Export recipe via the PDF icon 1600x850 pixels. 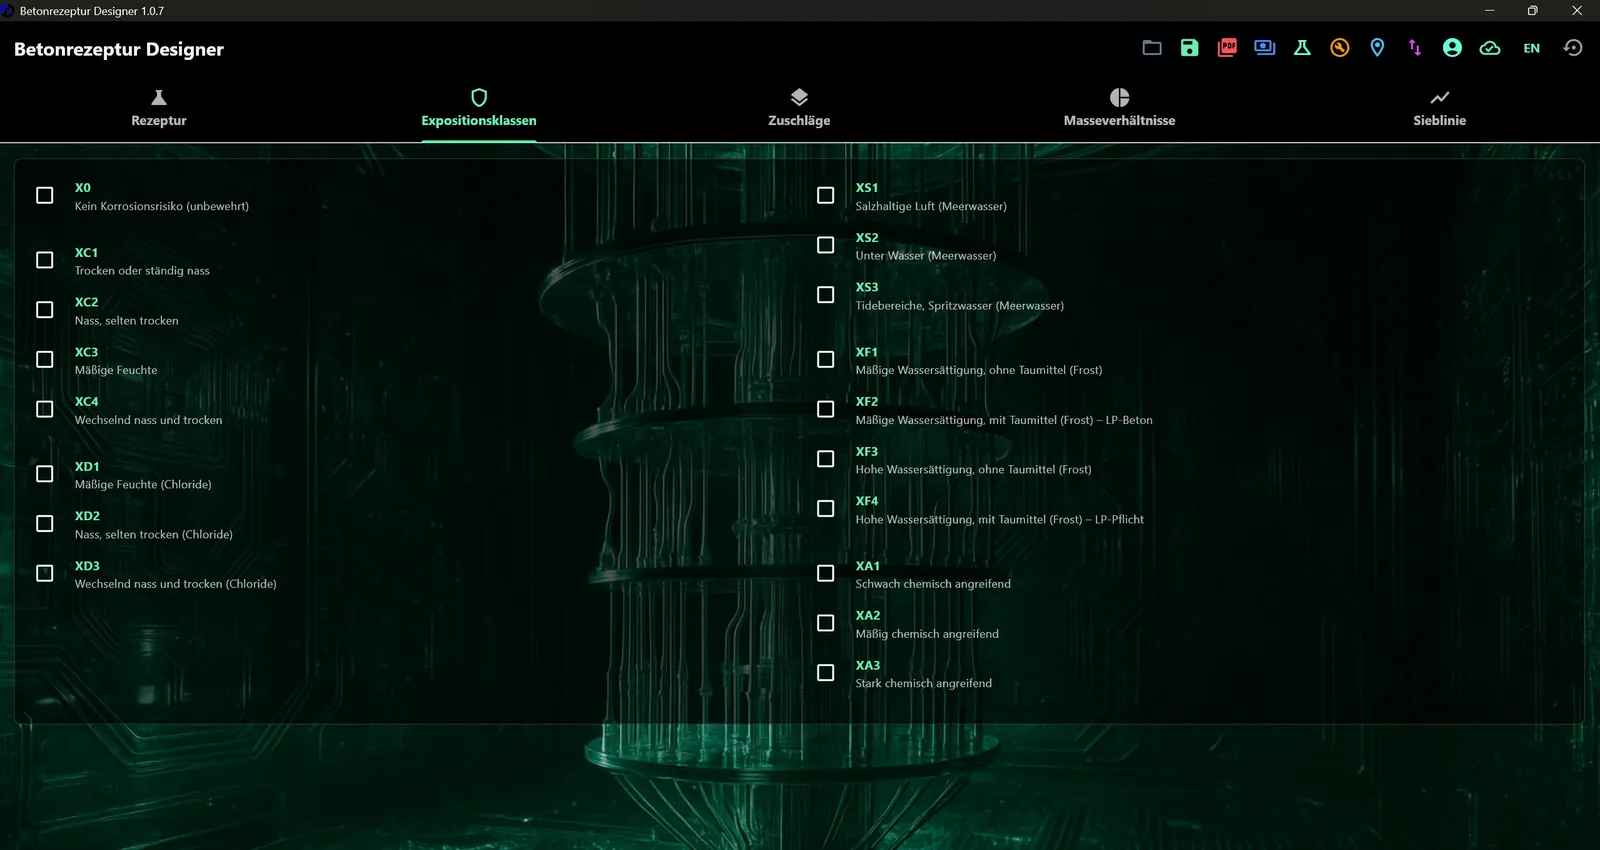[1227, 48]
